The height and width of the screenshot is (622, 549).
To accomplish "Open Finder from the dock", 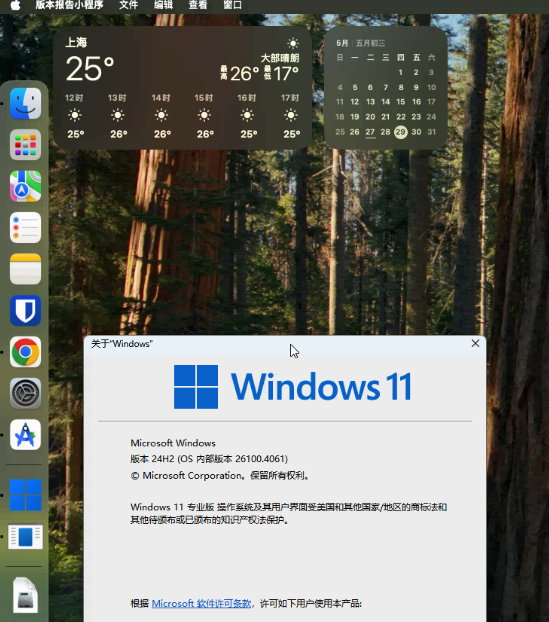I will point(25,104).
